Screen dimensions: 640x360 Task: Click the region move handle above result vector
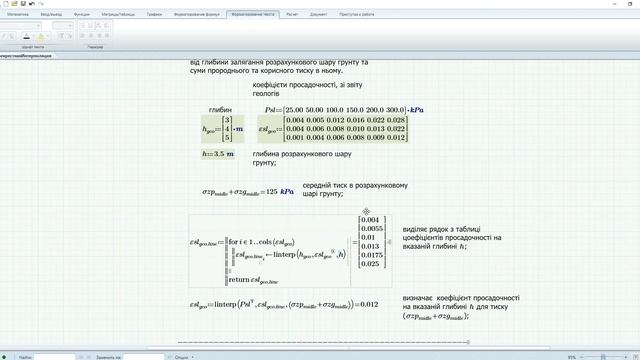[x=366, y=211]
